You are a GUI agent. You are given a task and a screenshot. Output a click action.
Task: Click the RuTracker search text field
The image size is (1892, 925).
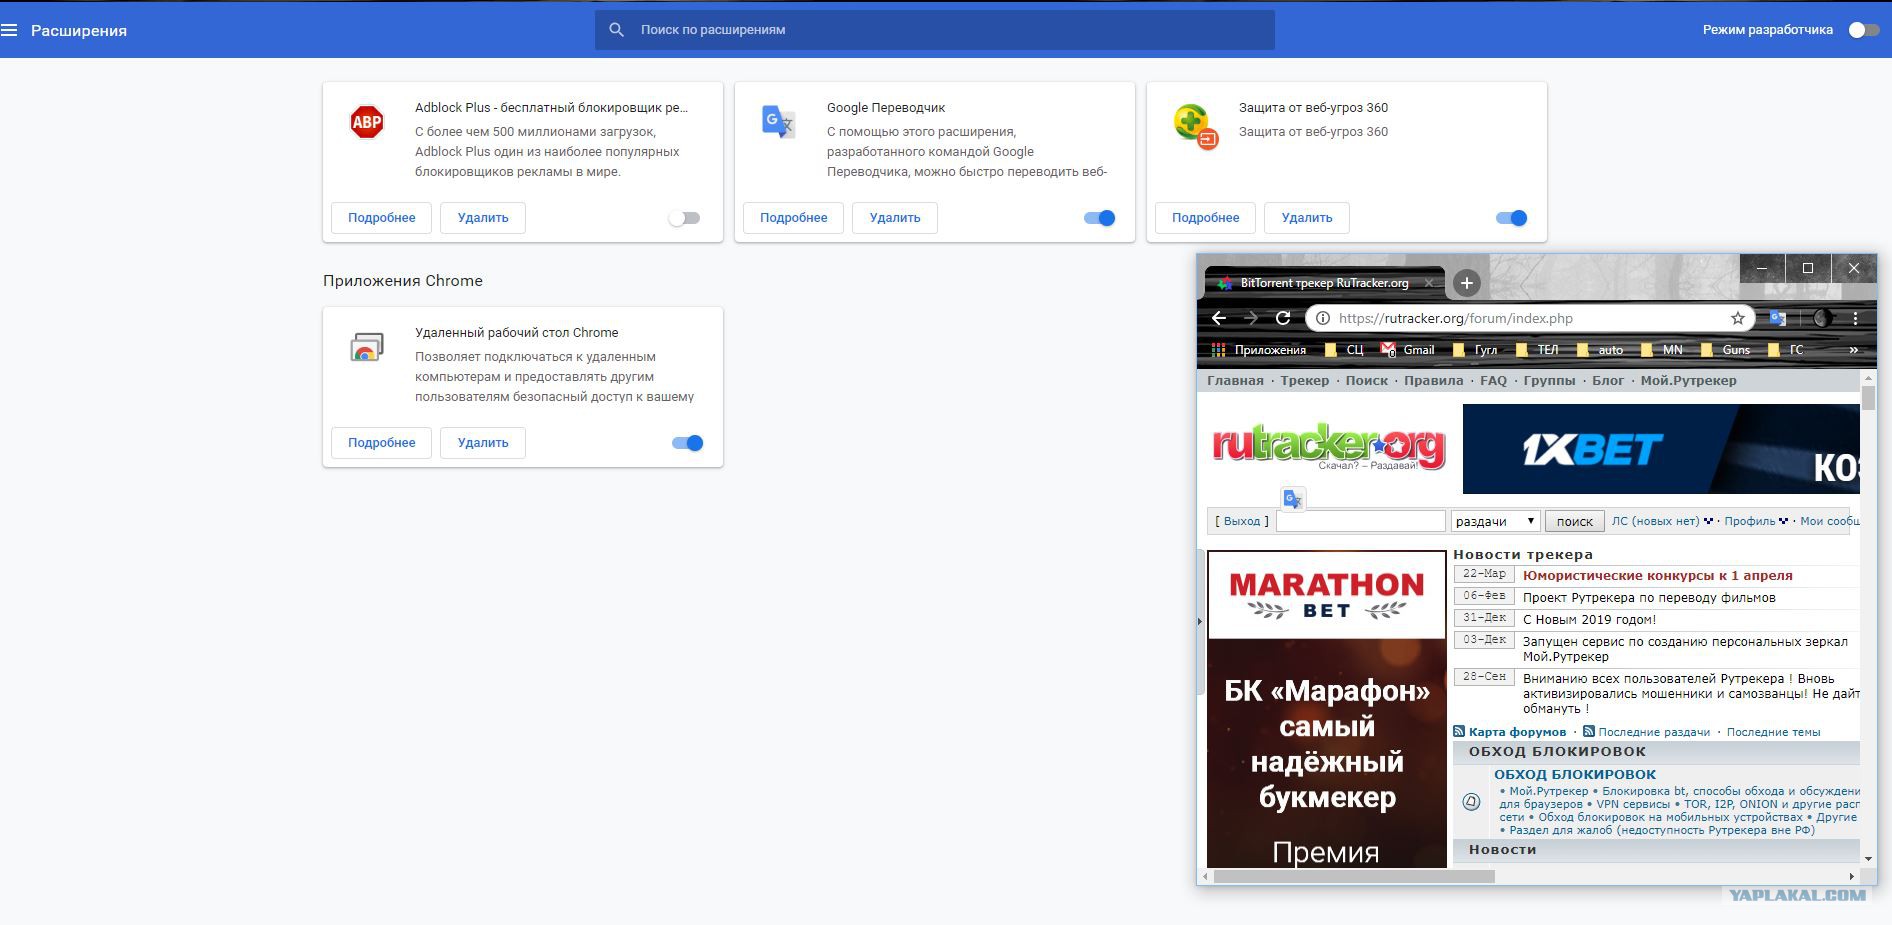coord(1361,521)
